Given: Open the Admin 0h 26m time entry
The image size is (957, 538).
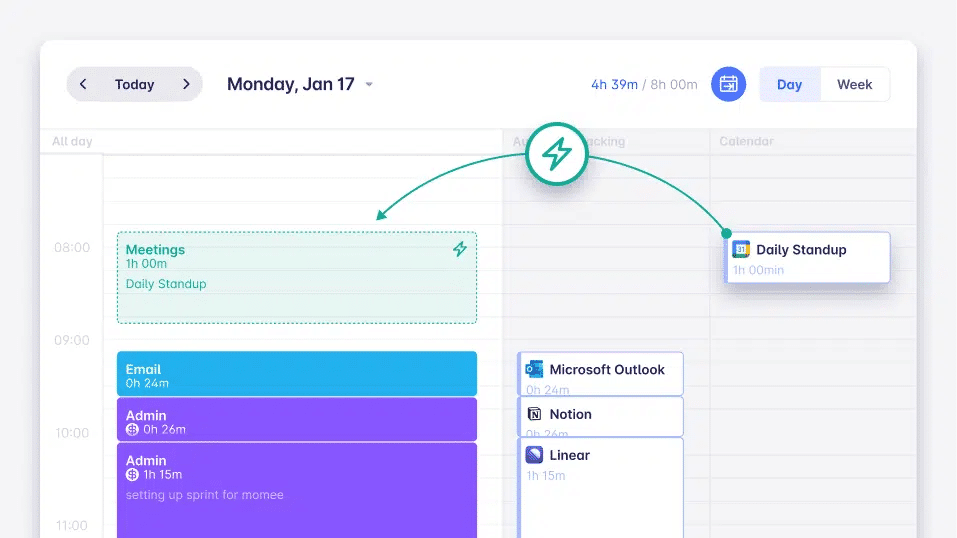Looking at the screenshot, I should 297,420.
